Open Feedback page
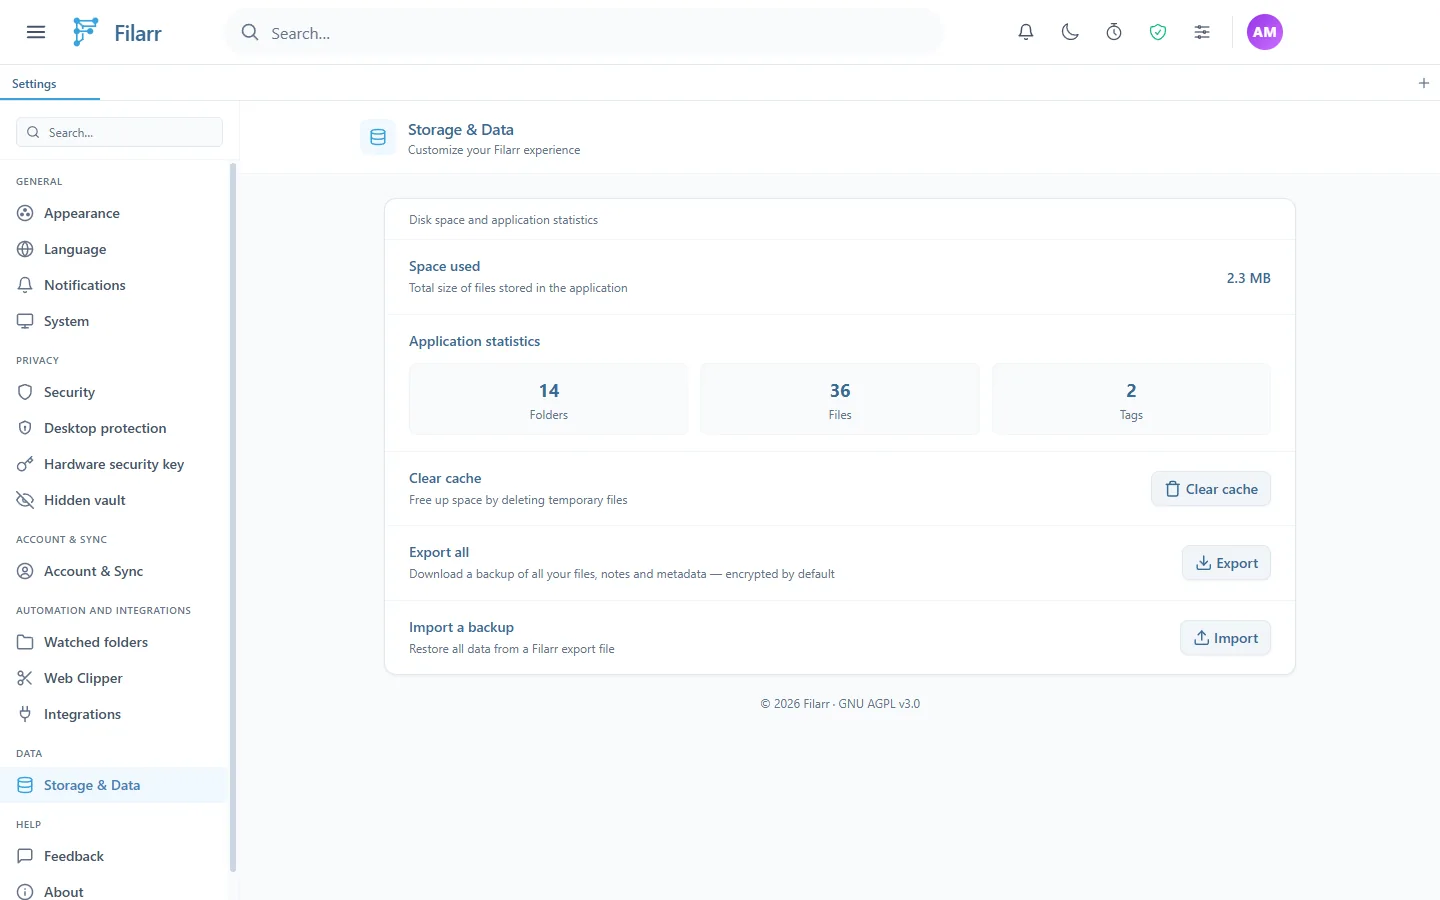The height and width of the screenshot is (900, 1440). pos(114,856)
